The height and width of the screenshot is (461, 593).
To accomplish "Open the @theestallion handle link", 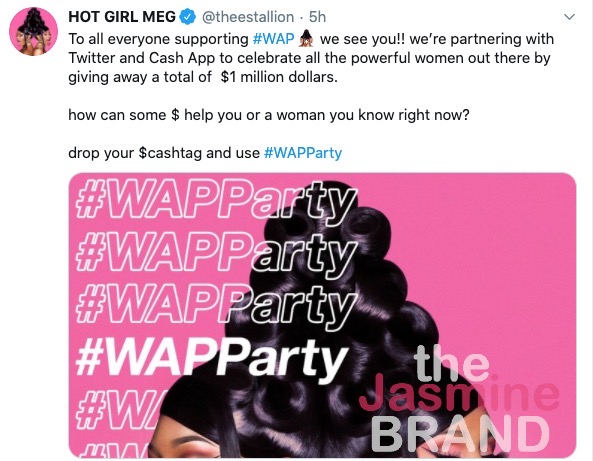I will 248,17.
